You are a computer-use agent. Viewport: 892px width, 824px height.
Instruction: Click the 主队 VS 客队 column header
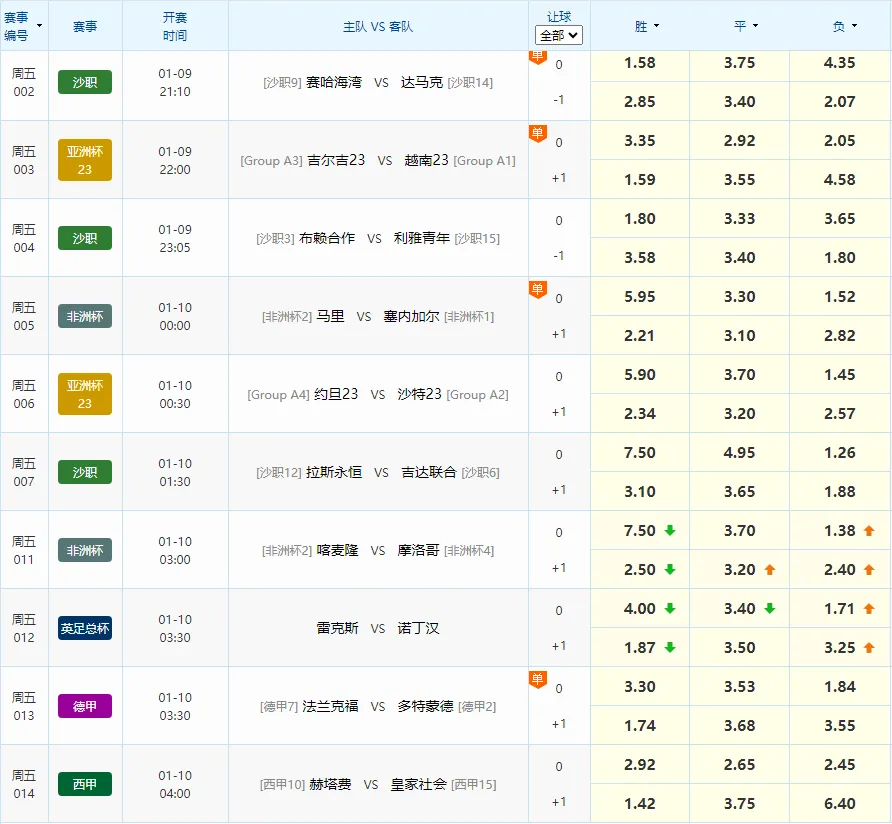[378, 25]
